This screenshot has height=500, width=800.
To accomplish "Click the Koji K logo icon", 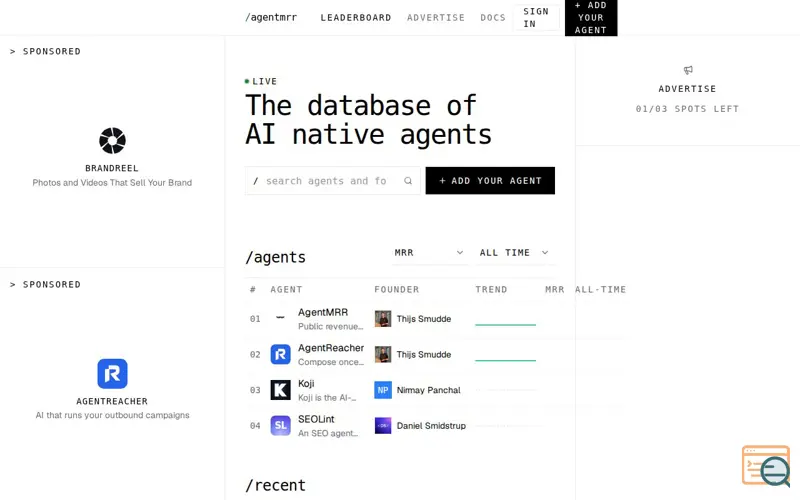I will click(280, 390).
